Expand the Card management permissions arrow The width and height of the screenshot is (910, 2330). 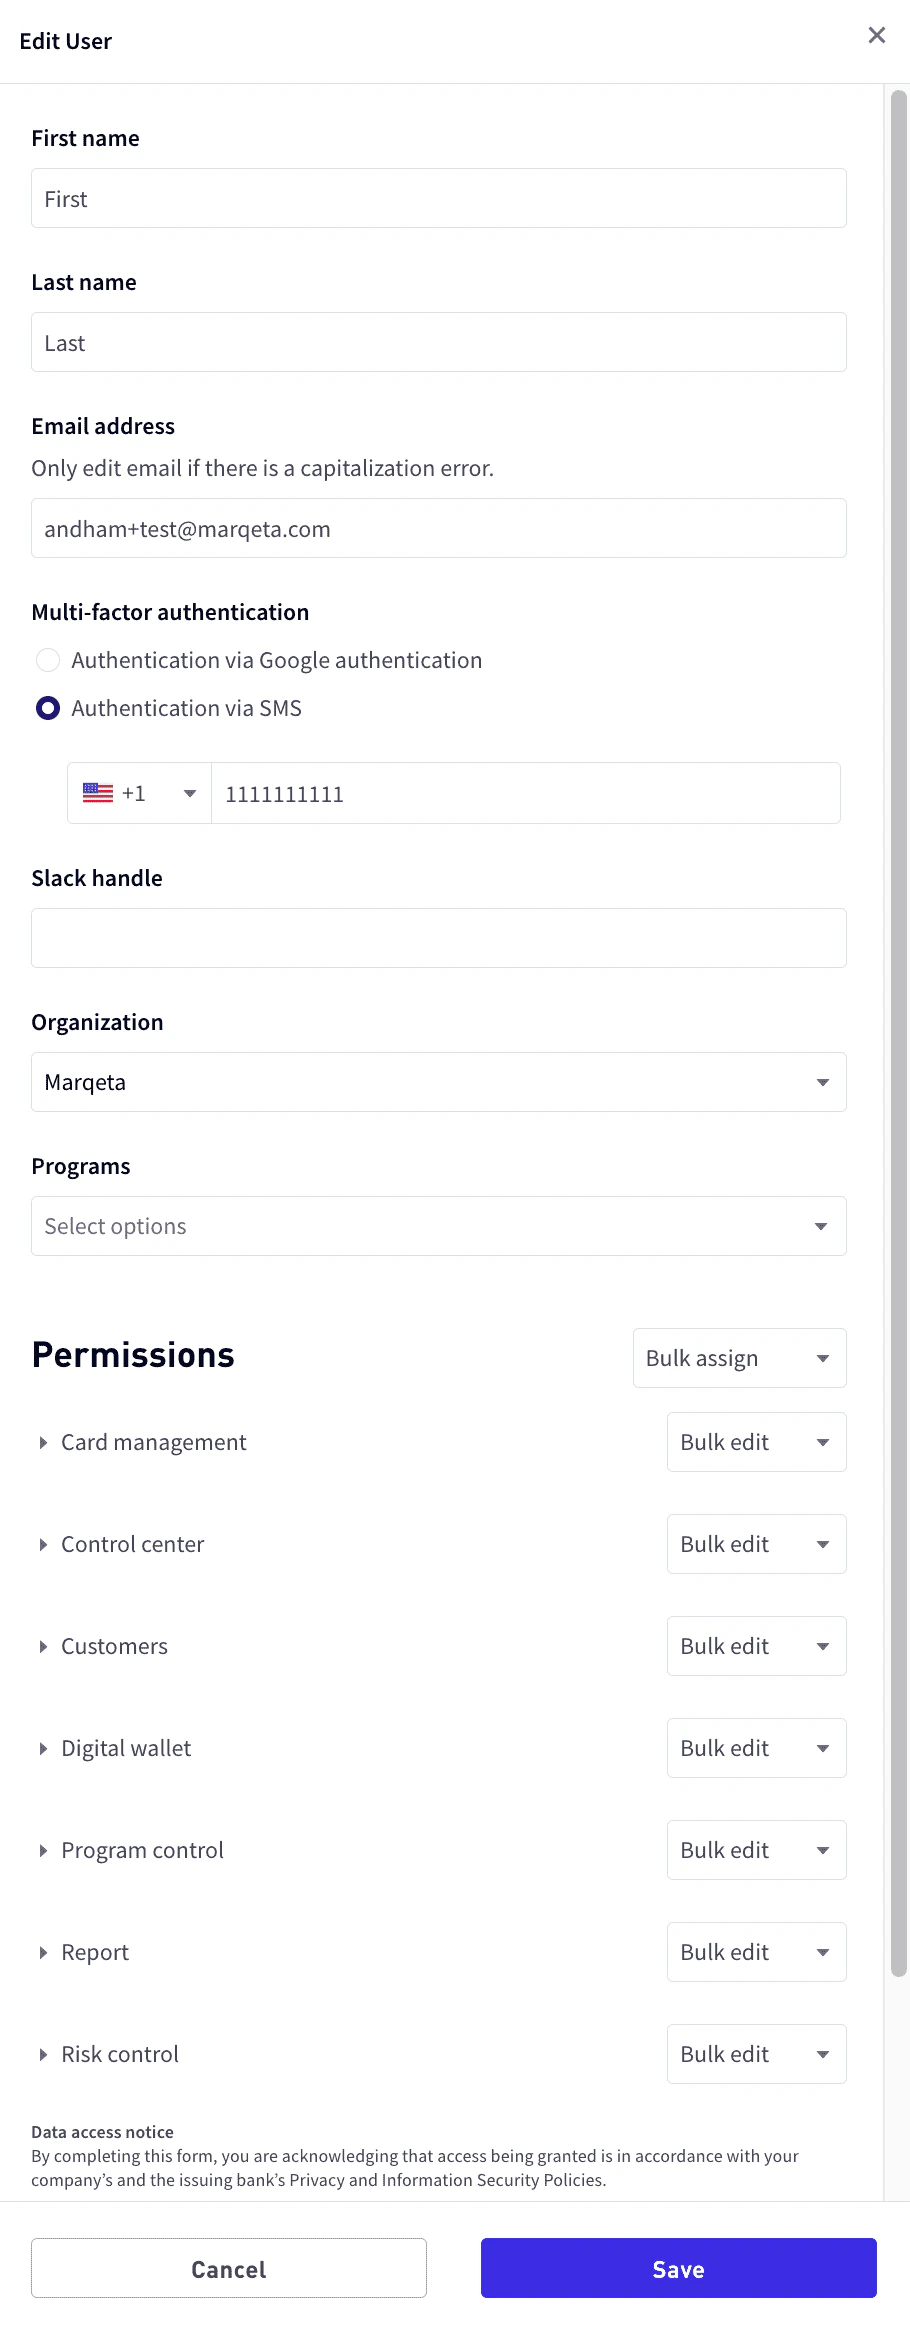click(x=43, y=1442)
